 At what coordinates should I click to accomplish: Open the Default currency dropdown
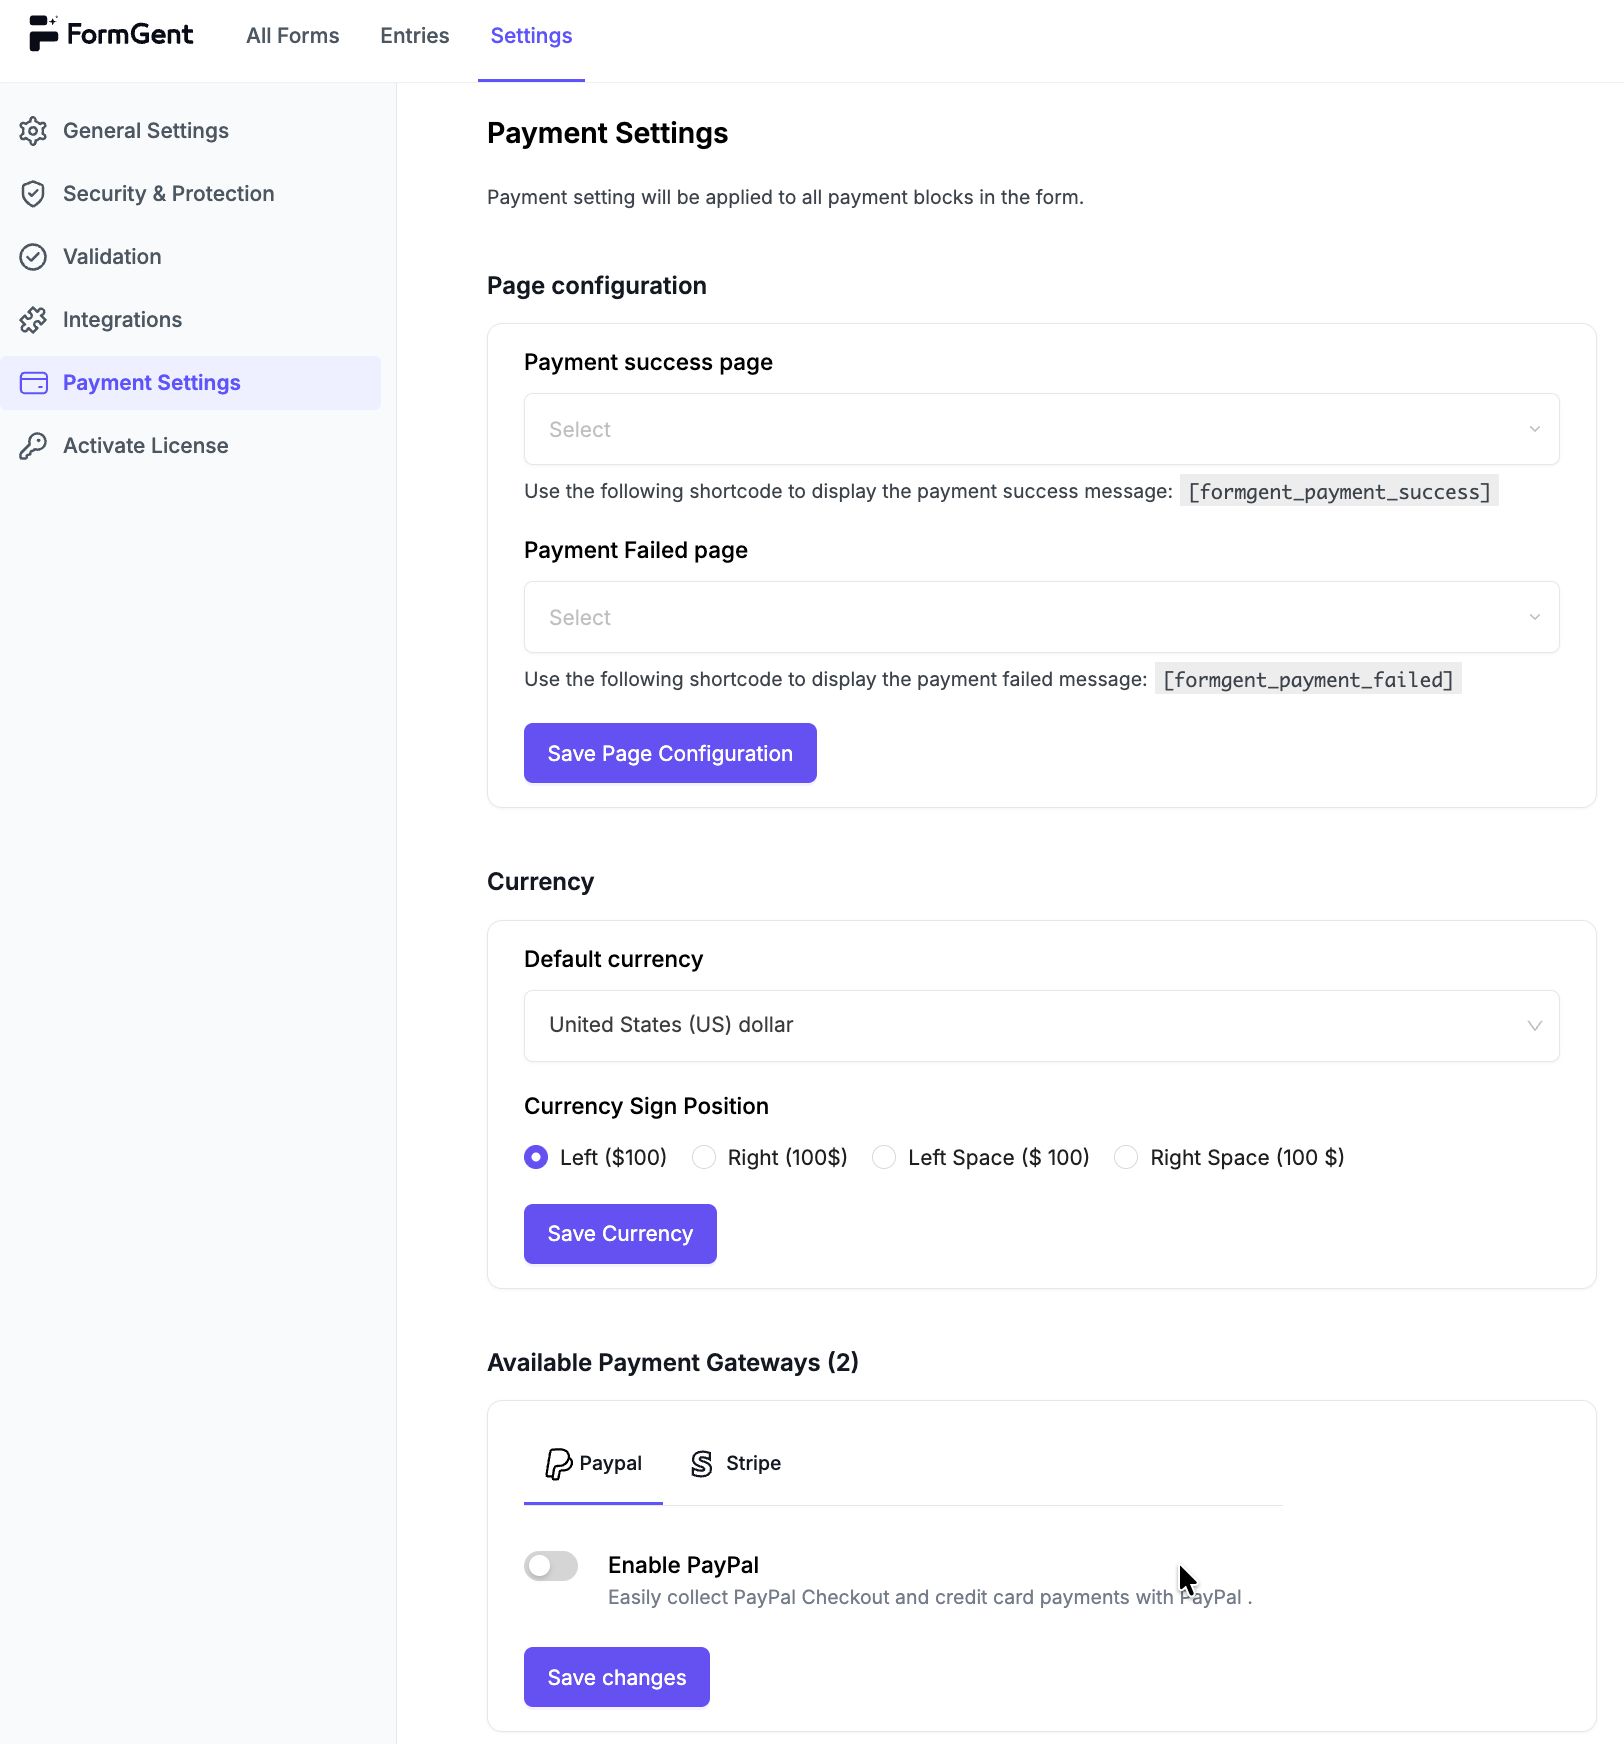click(x=1042, y=1026)
